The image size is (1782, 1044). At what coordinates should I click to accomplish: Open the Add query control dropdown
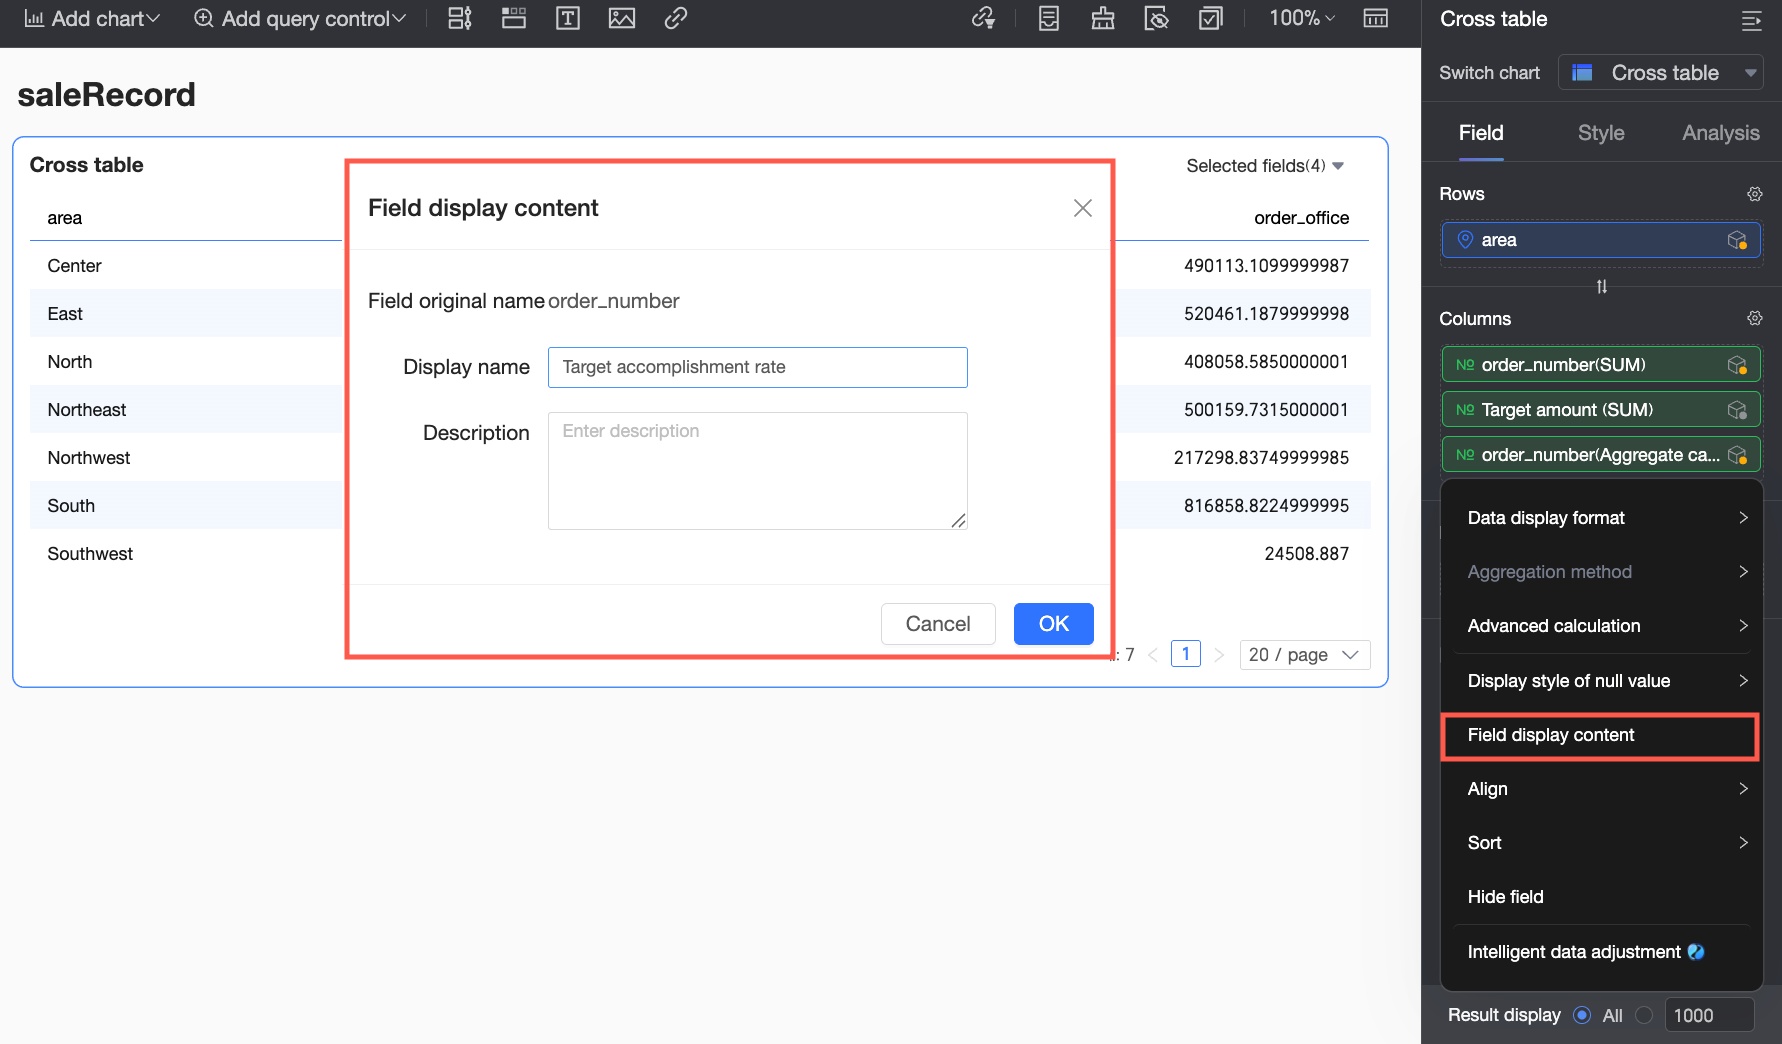pos(300,18)
